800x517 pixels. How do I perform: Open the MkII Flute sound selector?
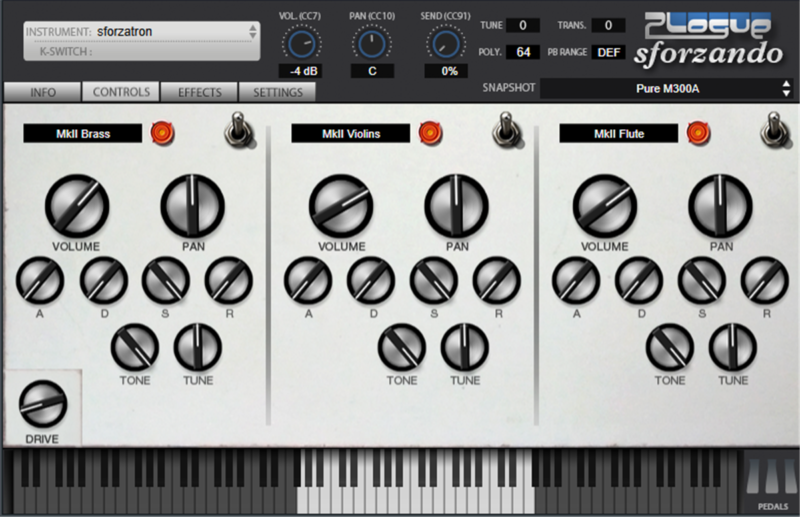coord(619,133)
